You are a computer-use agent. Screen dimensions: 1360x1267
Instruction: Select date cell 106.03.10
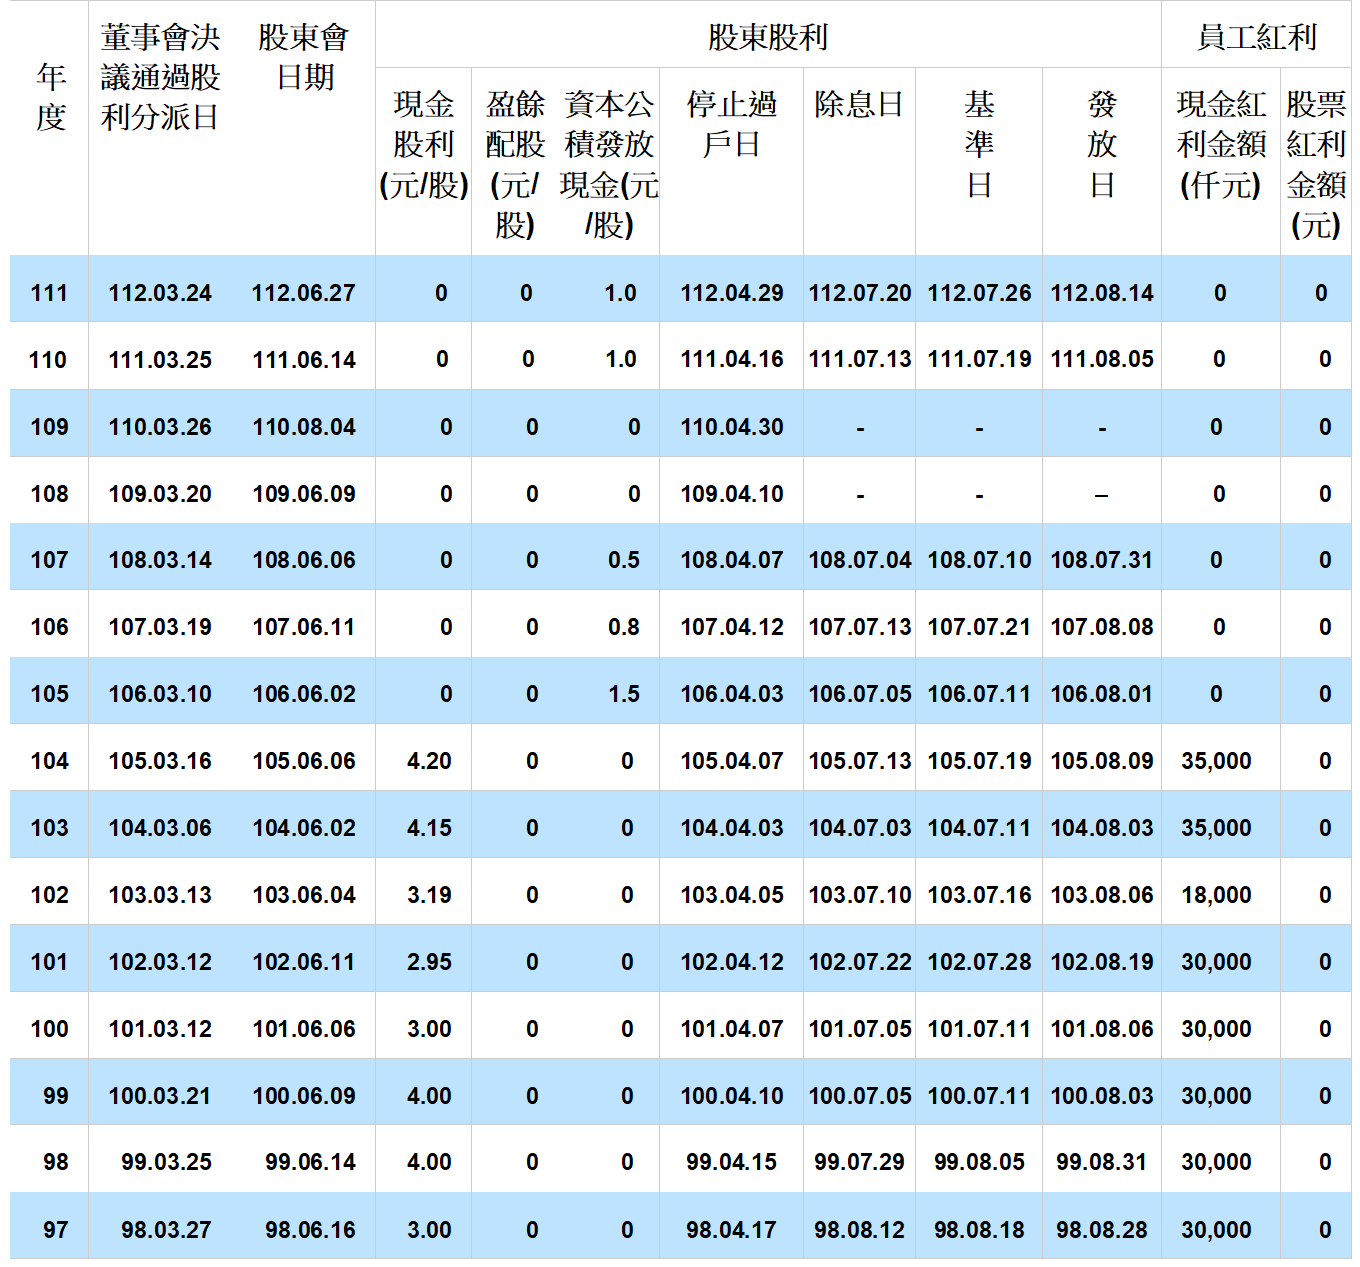(x=160, y=694)
